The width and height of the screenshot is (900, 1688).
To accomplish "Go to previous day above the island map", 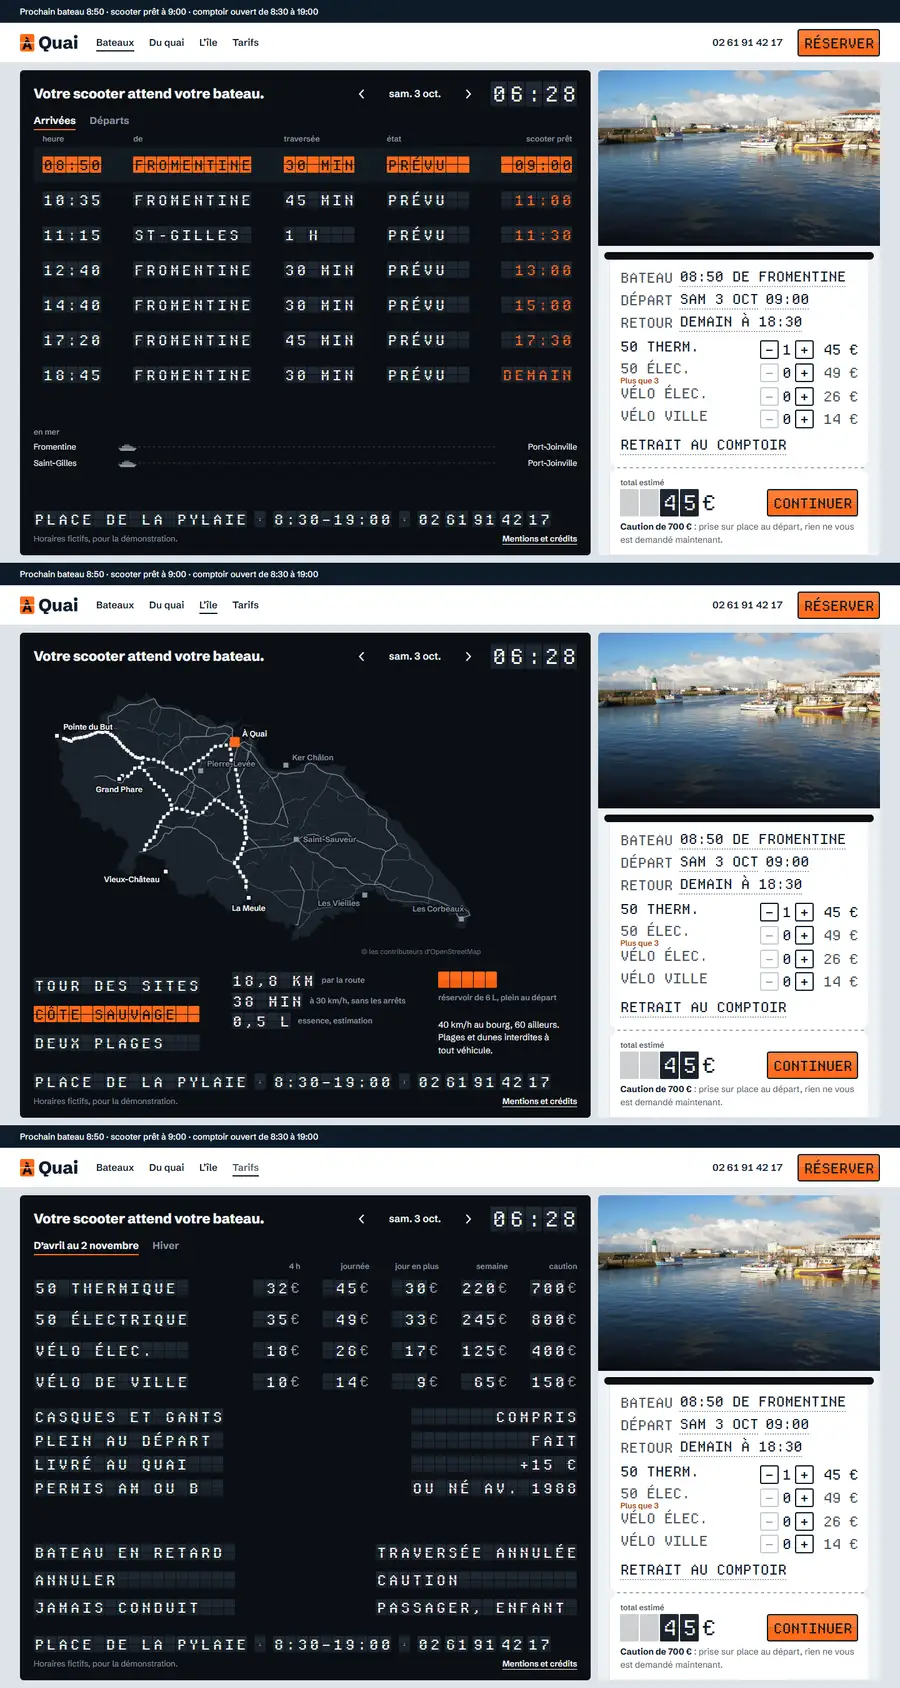I will pyautogui.click(x=361, y=657).
